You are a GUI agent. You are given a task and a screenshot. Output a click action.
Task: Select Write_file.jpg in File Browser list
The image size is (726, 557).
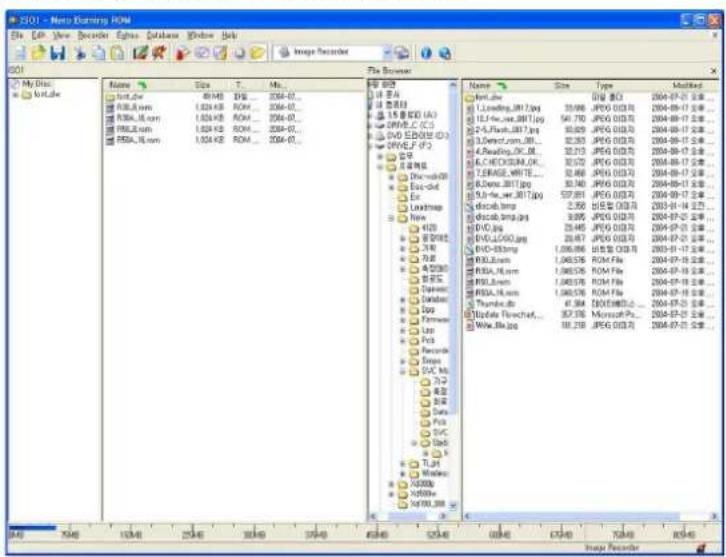tap(492, 325)
